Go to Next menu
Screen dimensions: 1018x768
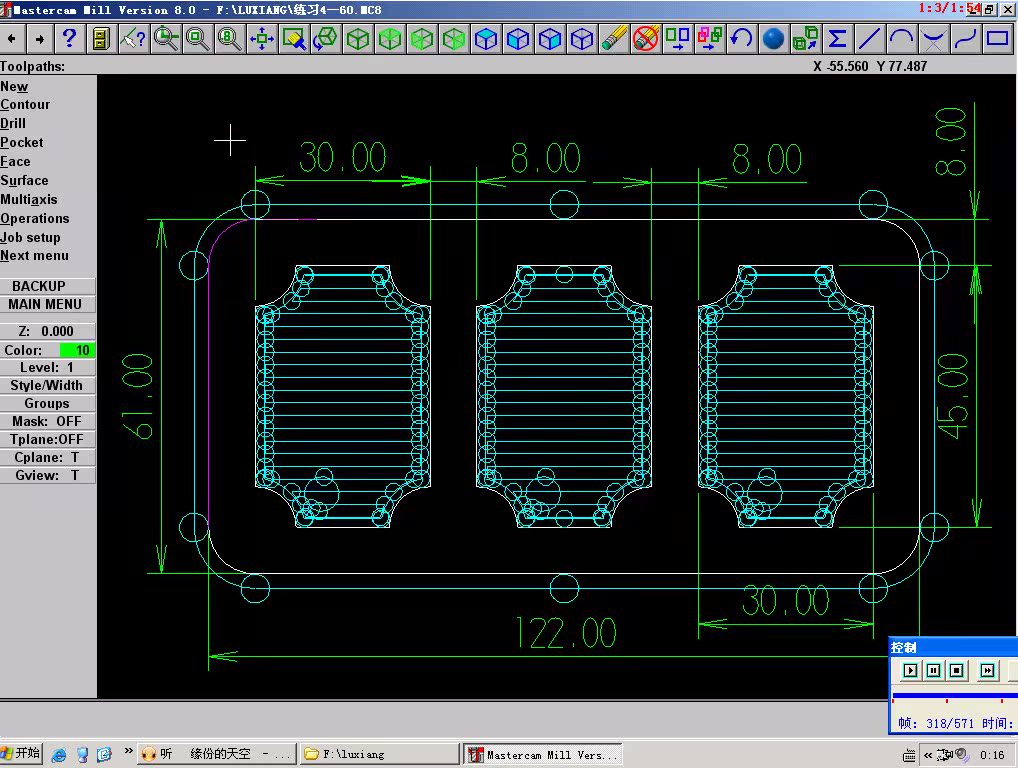[34, 255]
